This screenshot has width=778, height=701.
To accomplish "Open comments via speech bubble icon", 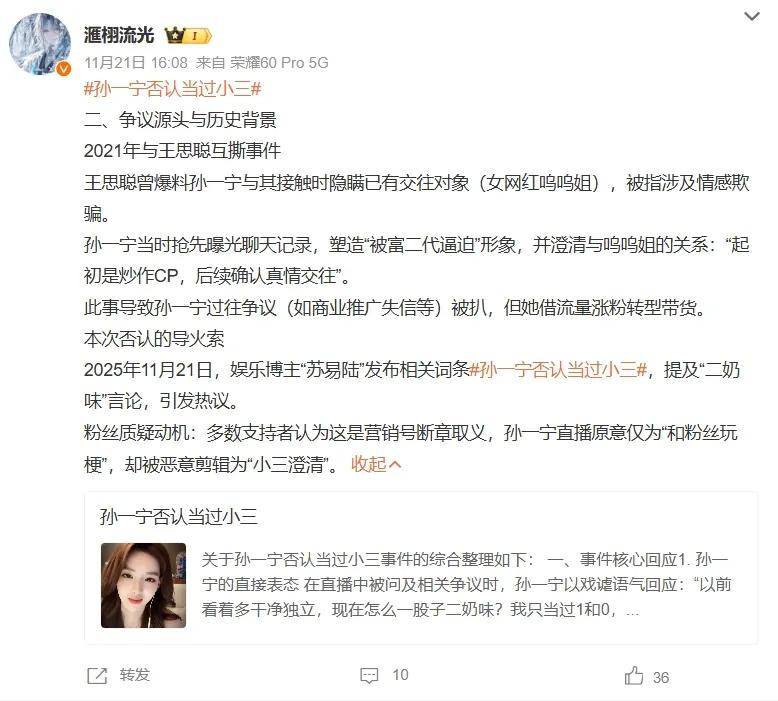I will [369, 675].
